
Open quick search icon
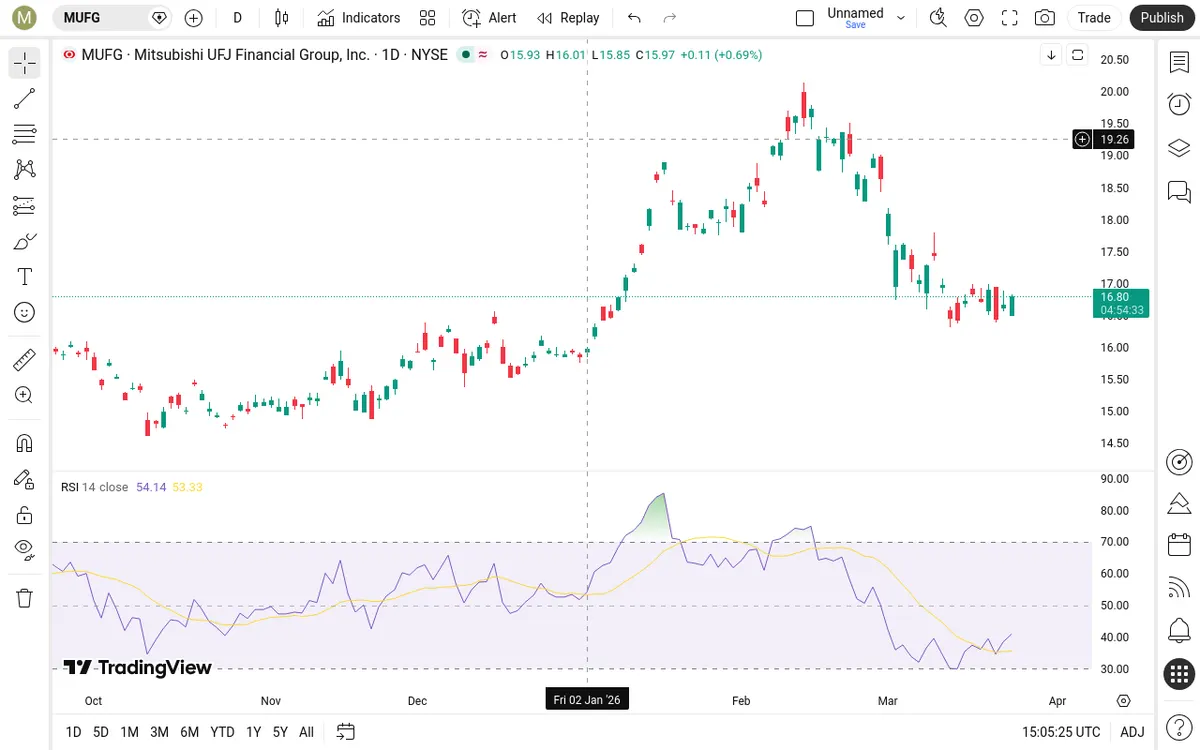(938, 18)
